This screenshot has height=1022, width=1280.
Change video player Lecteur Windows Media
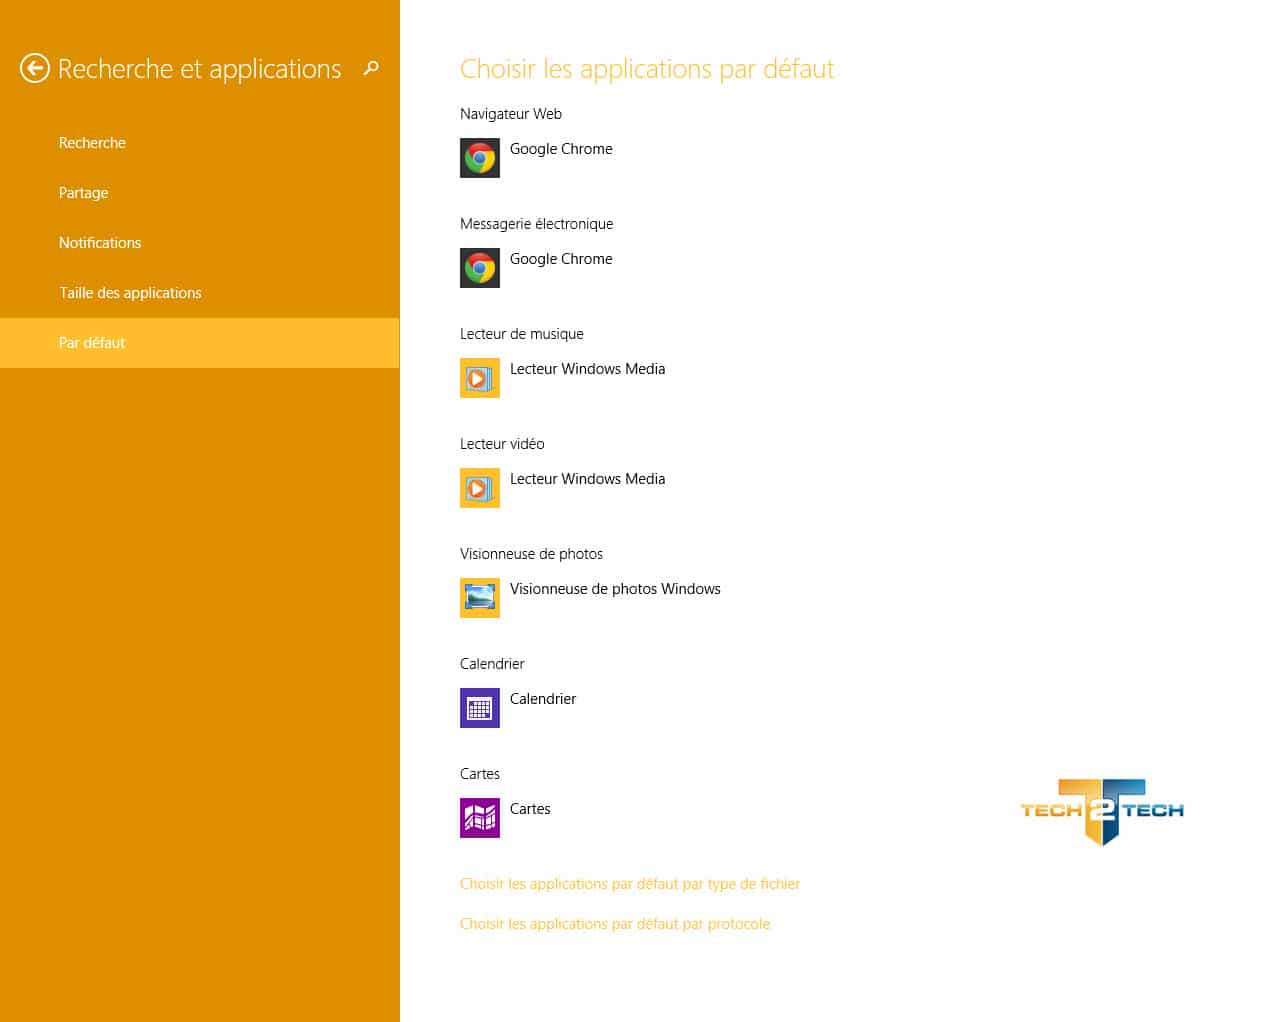[587, 479]
